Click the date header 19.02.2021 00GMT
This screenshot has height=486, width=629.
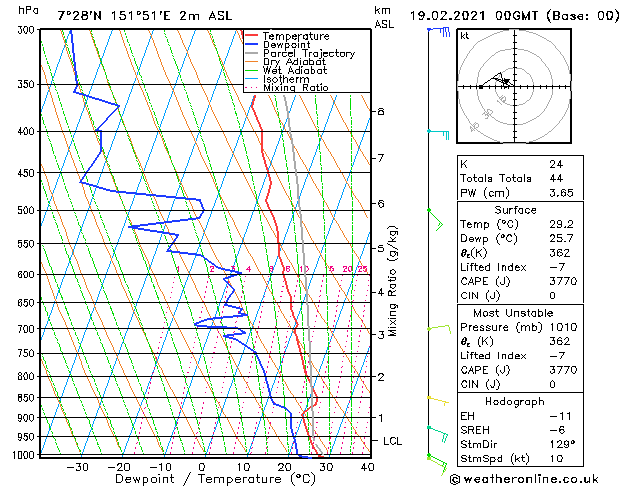tap(474, 16)
